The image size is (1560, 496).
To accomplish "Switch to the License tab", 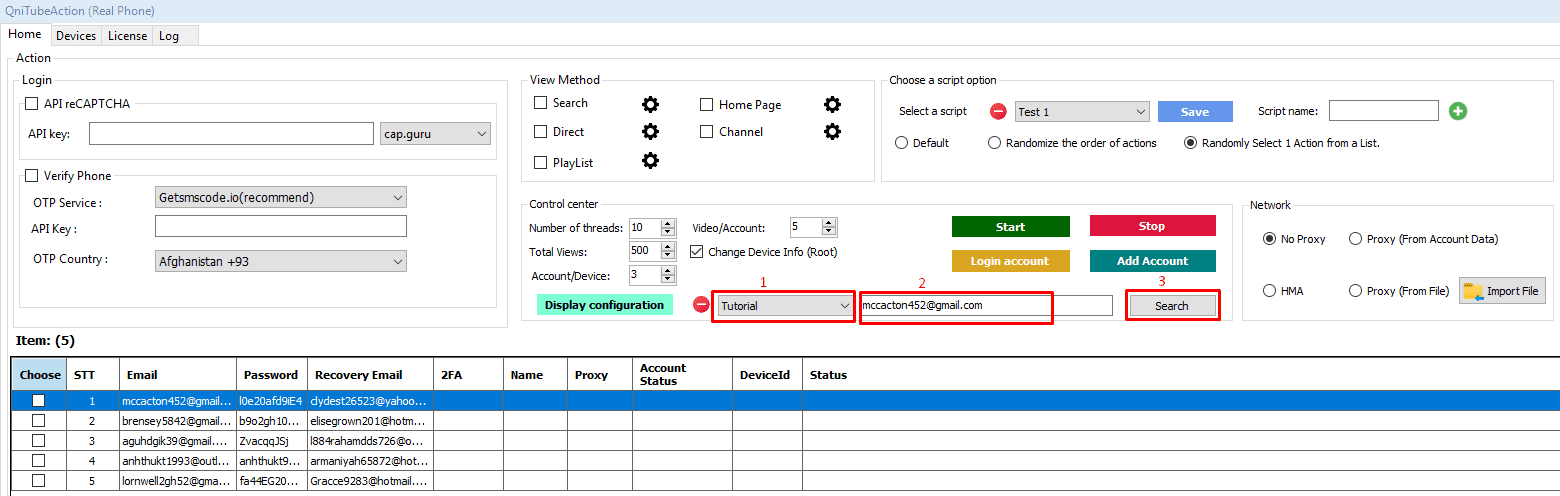I will pos(127,36).
